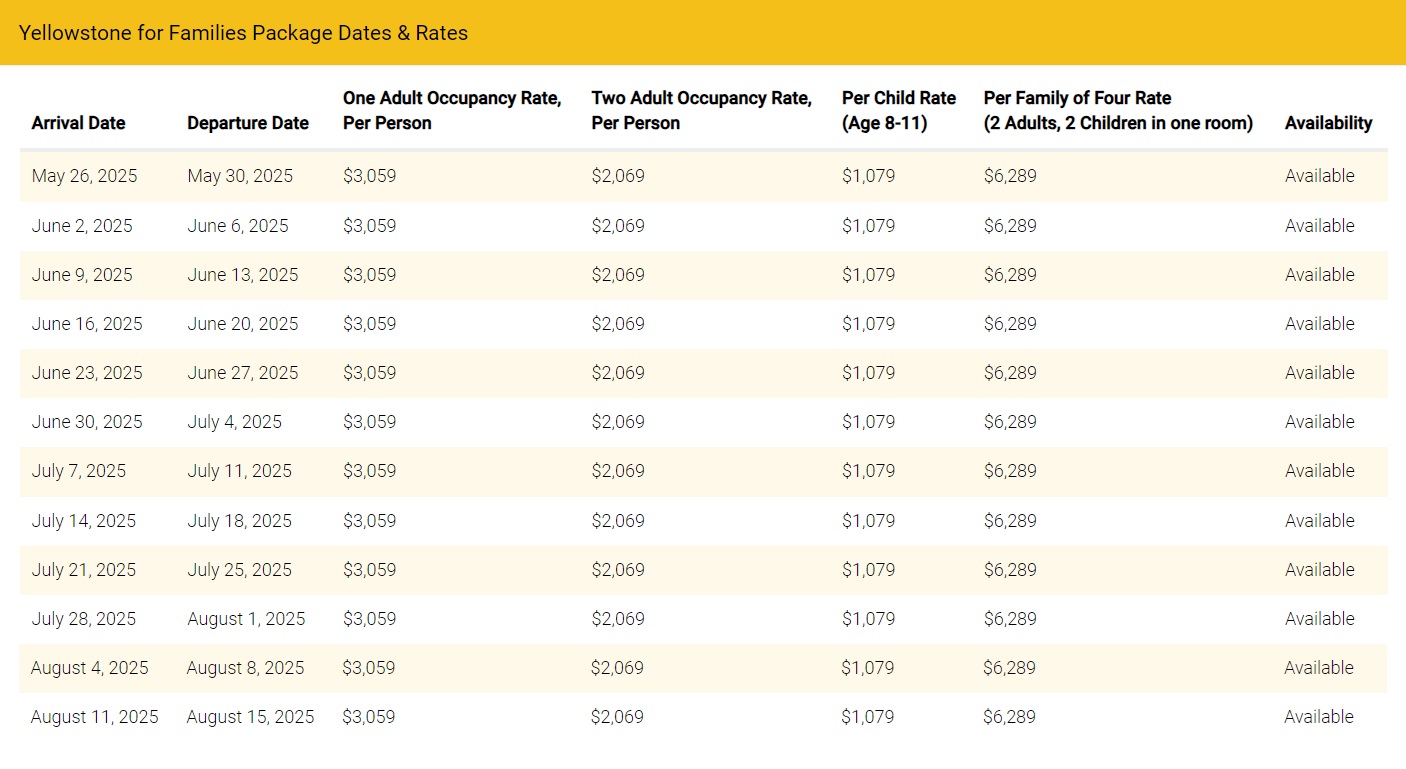Select departure date August 8, 2025
Viewport: 1406px width, 769px height.
coord(245,668)
